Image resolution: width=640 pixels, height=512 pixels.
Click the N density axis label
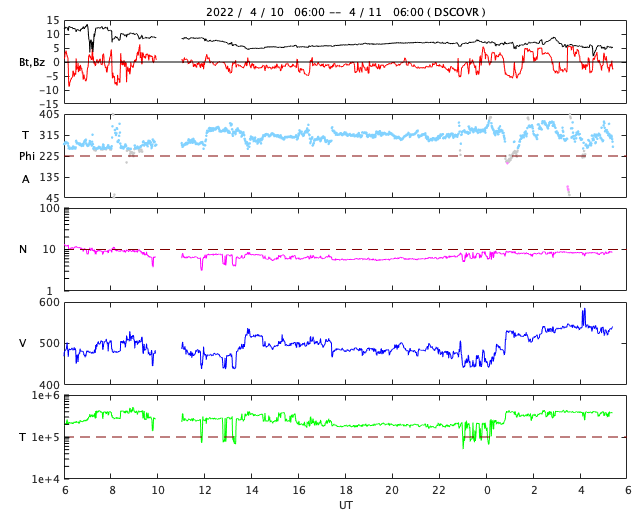[23, 249]
